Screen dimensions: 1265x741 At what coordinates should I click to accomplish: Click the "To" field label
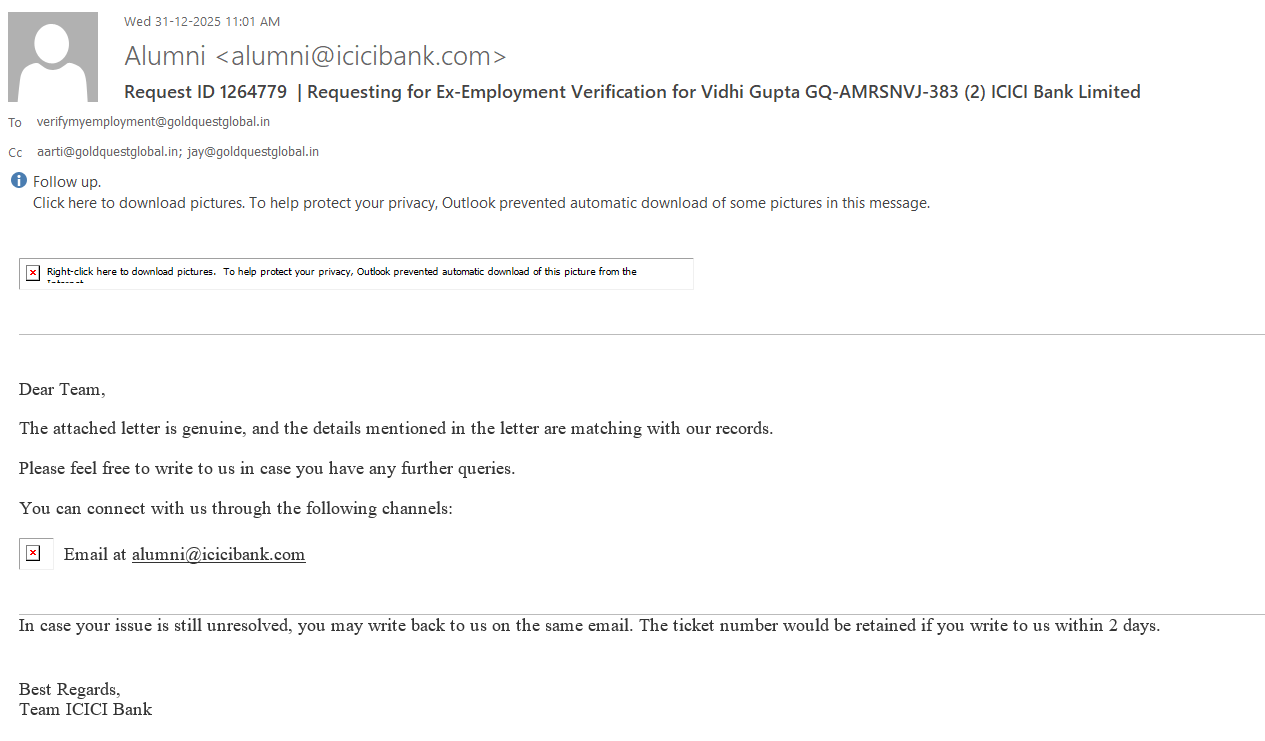[15, 123]
